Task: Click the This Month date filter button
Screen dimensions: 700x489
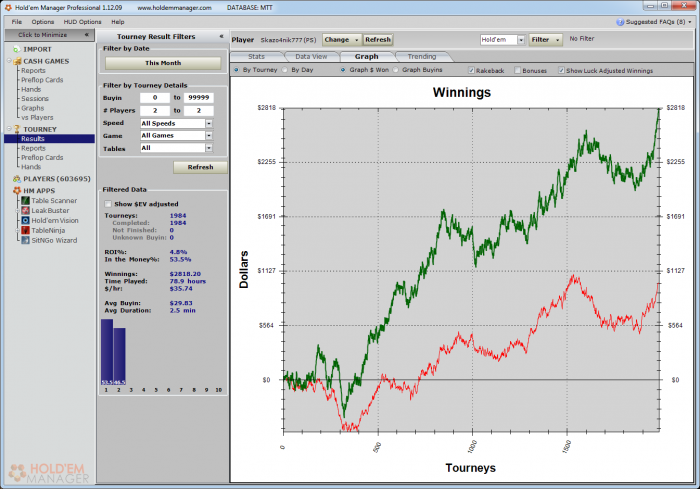Action: (163, 63)
